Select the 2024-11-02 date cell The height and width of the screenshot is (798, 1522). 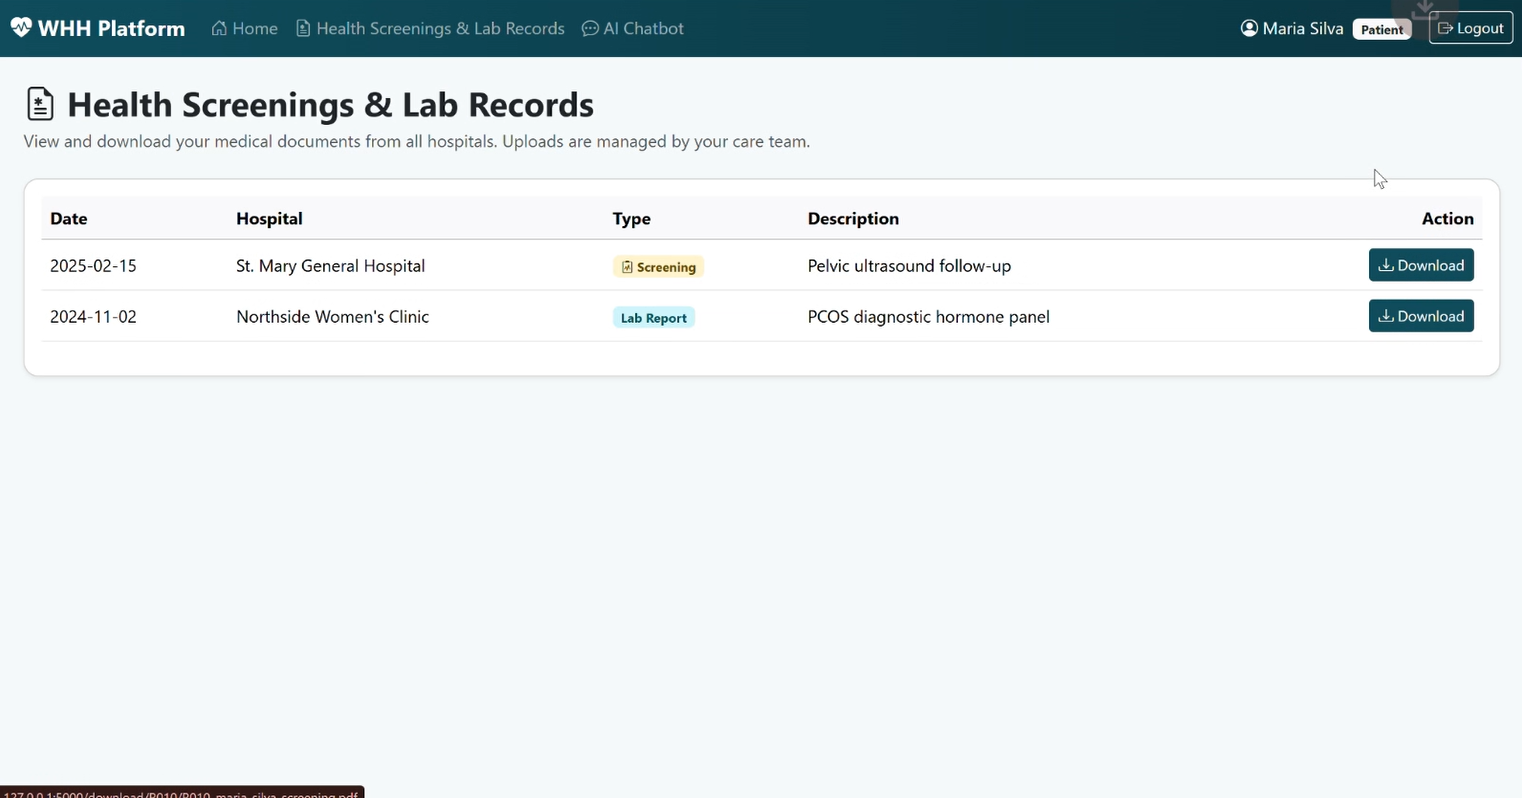pos(93,317)
